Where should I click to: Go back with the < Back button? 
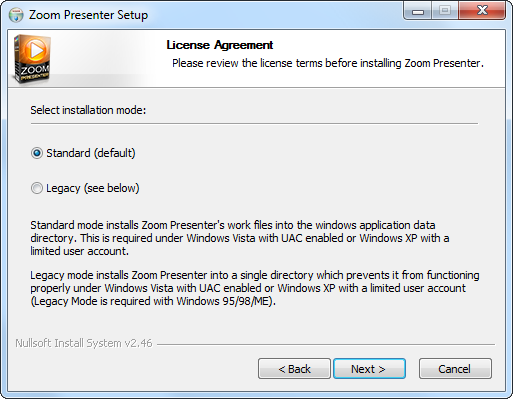pos(294,369)
